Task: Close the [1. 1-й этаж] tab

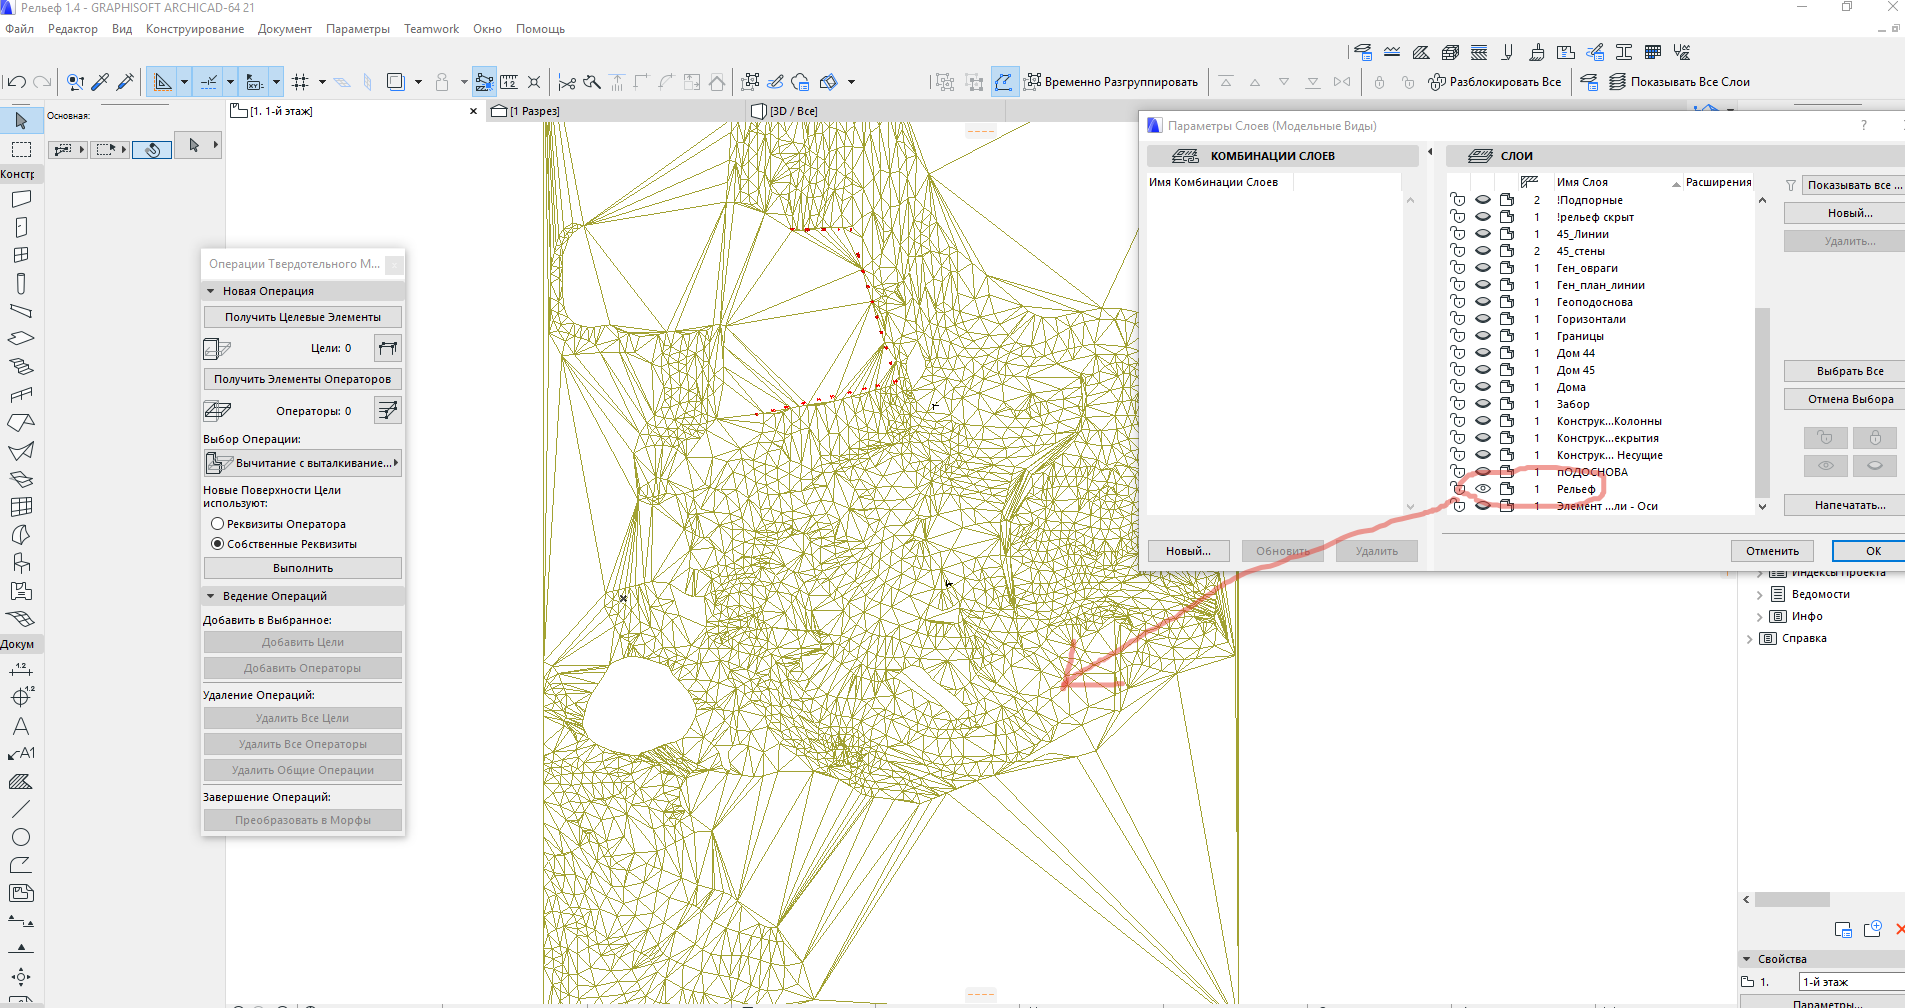Action: [x=474, y=111]
